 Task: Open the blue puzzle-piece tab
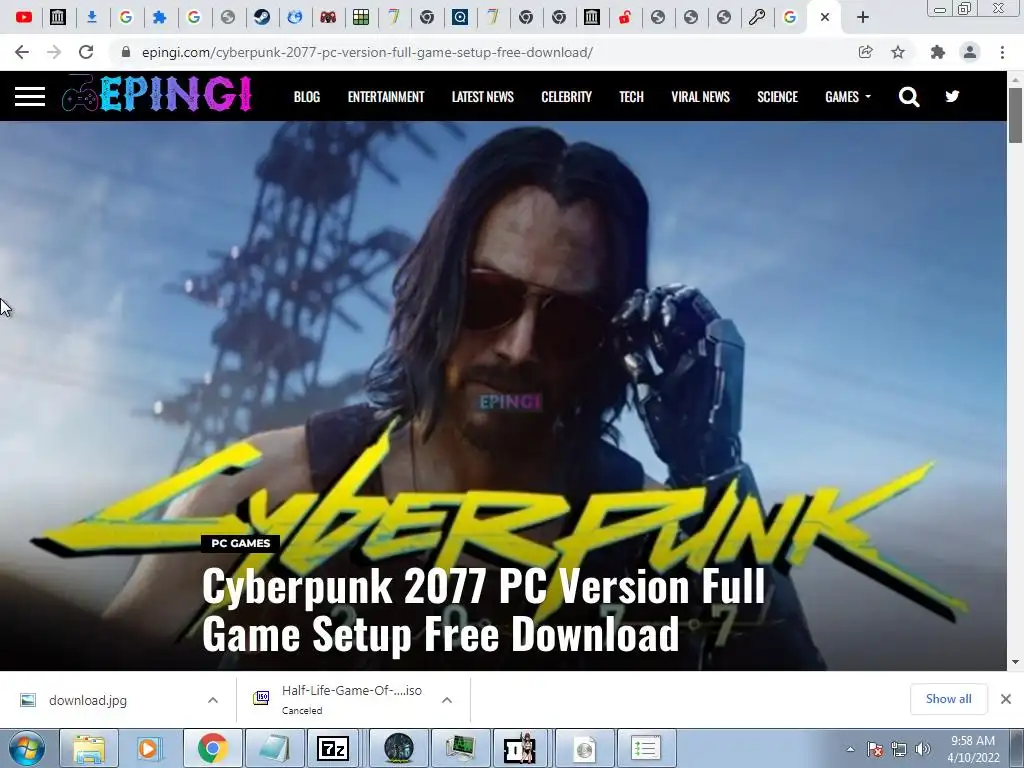[x=159, y=18]
